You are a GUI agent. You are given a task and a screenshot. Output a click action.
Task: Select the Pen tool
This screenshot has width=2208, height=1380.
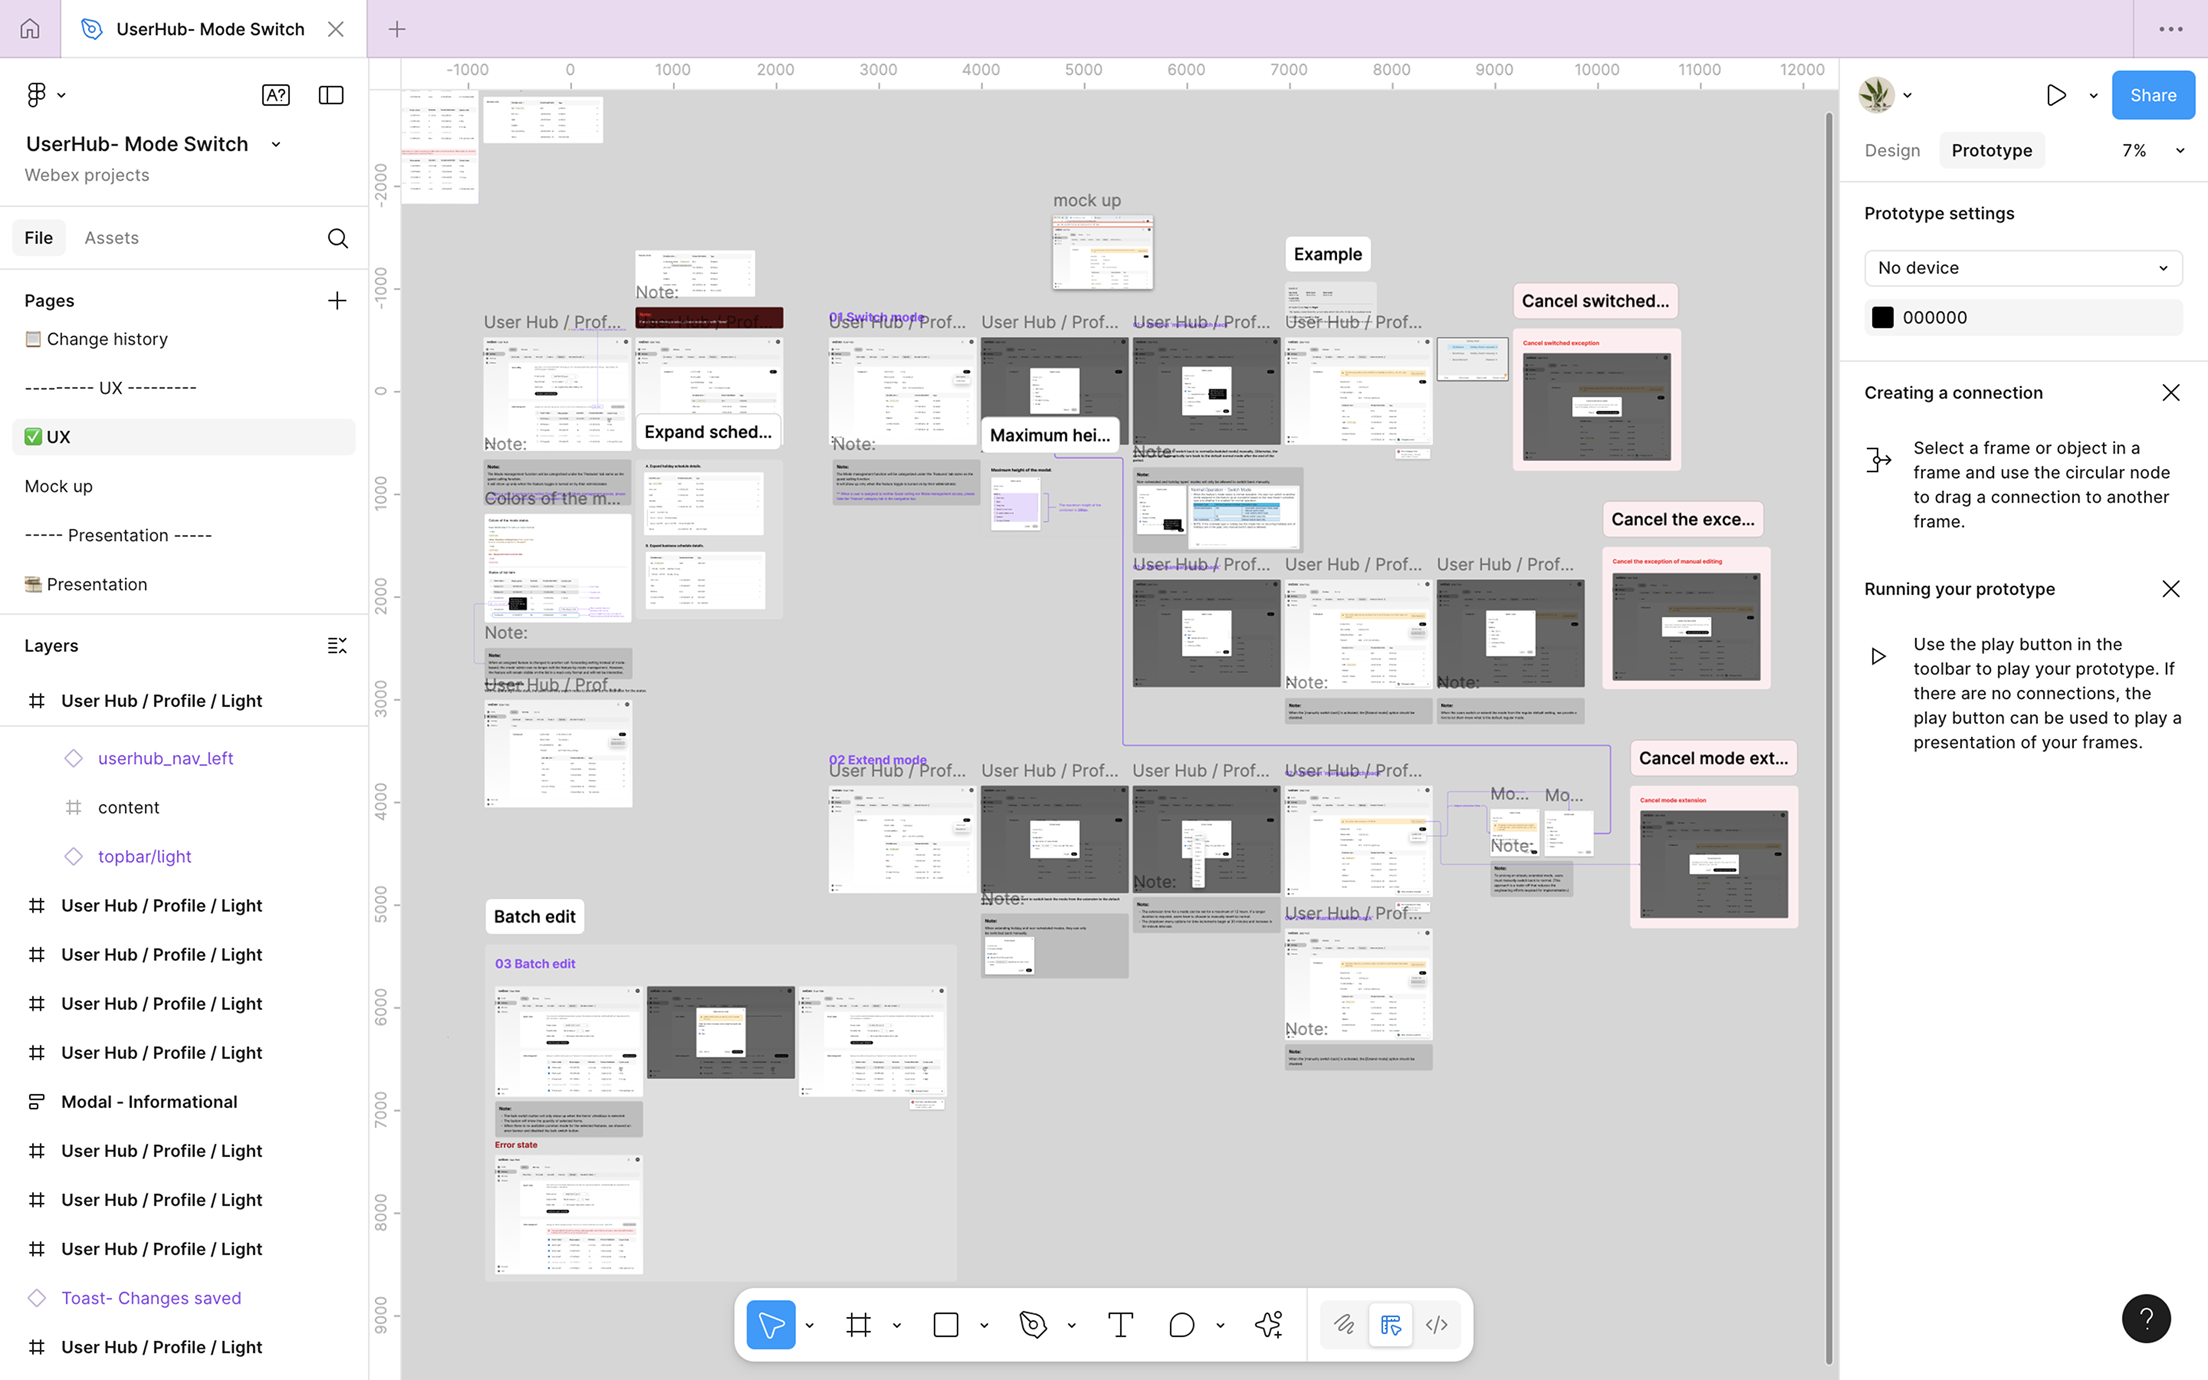coord(1033,1325)
